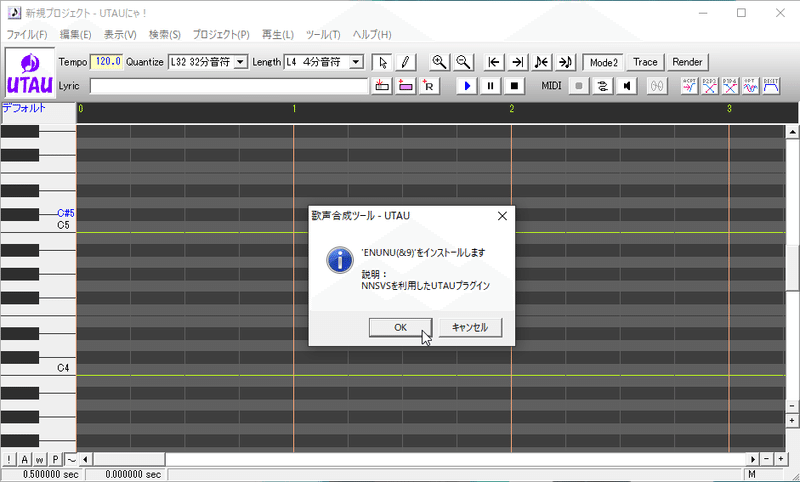Toggle the 'P' display button
The image size is (800, 482).
pyautogui.click(x=55, y=459)
